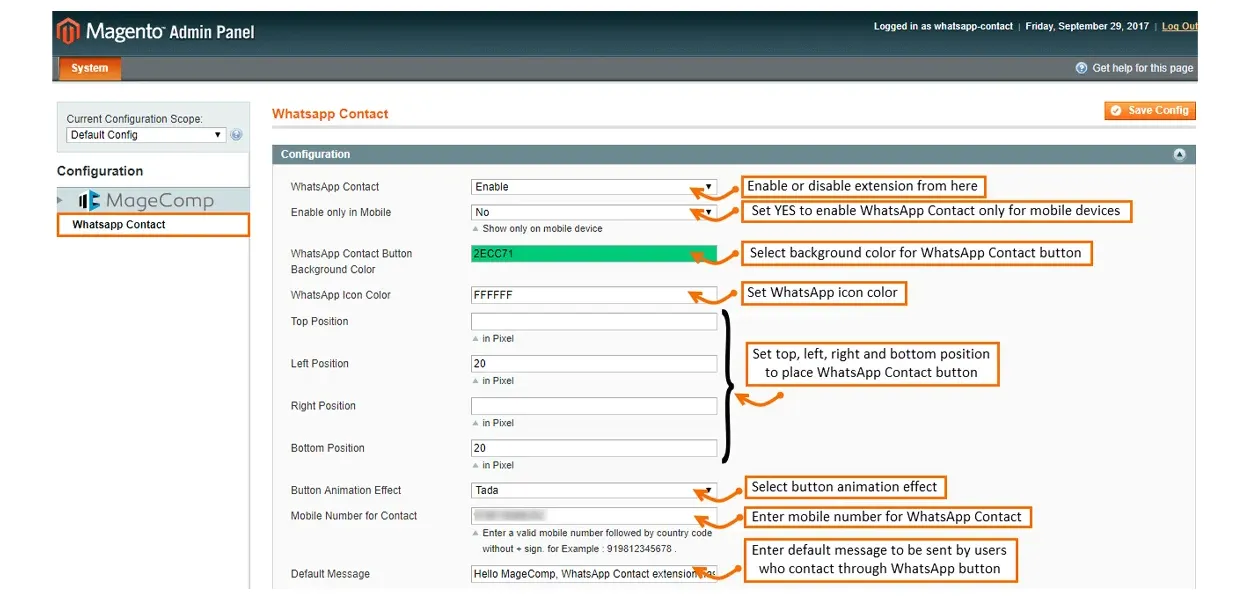Click the Default Message text field
Screen dimensions: 1250x600
(x=593, y=574)
